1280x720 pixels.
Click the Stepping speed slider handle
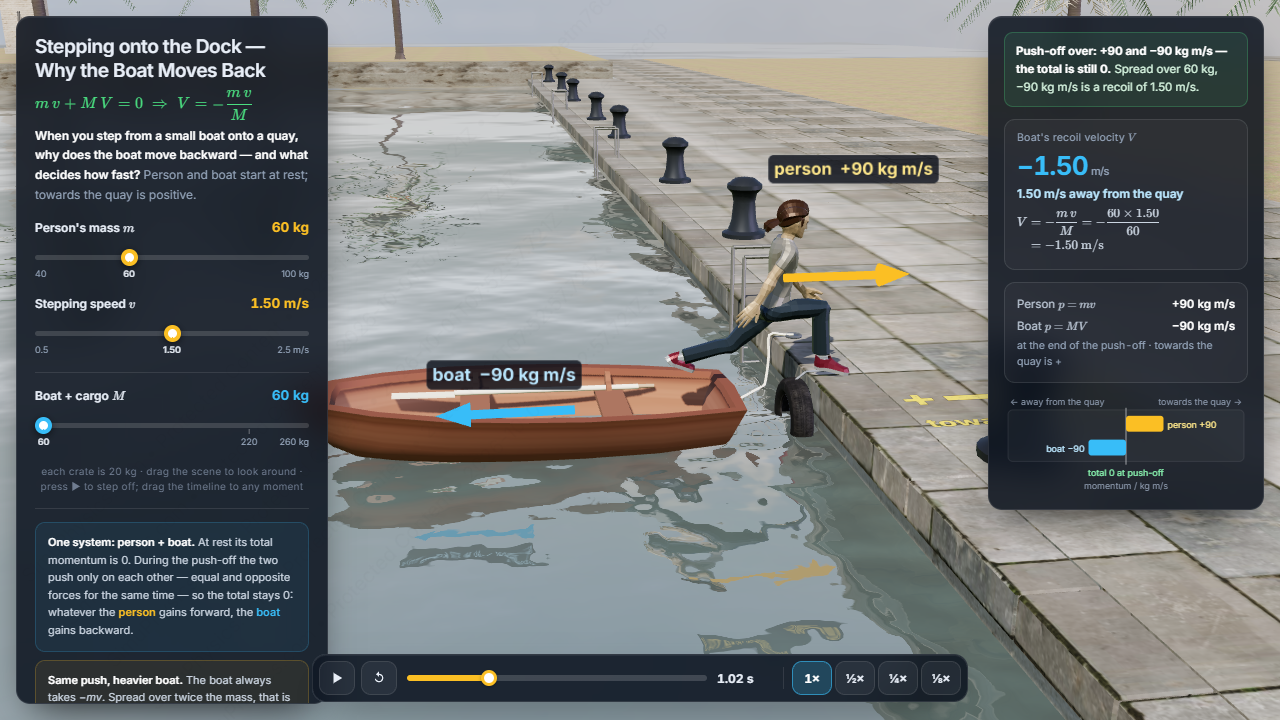[x=172, y=333]
